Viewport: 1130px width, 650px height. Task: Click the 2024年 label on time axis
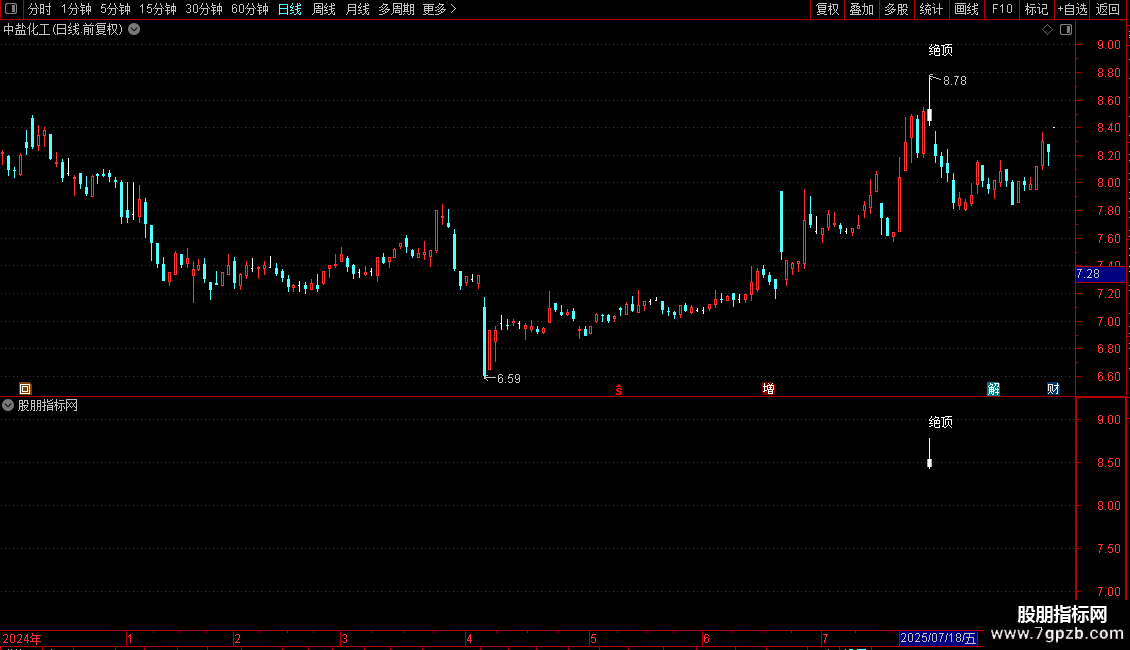pos(22,639)
